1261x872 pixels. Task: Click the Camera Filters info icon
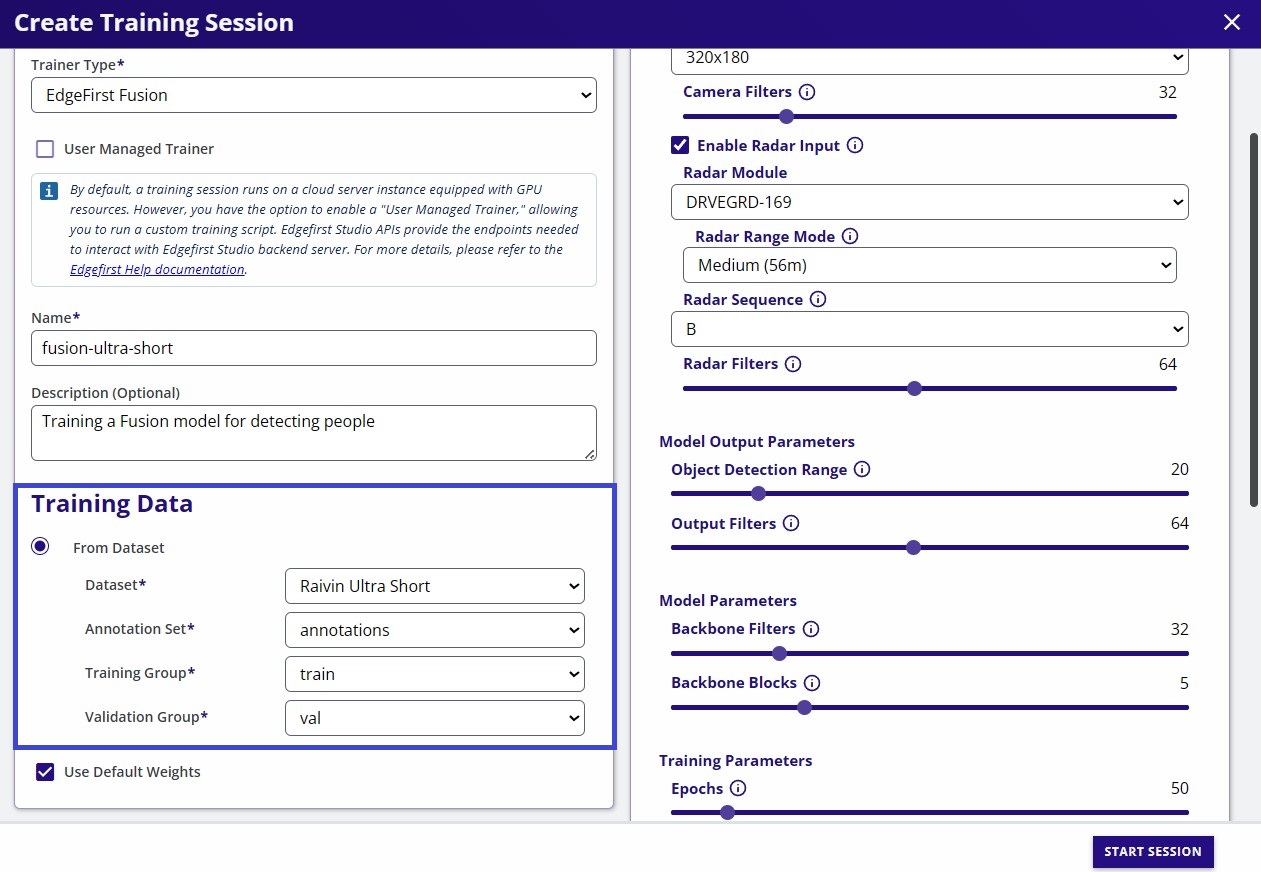pos(808,92)
